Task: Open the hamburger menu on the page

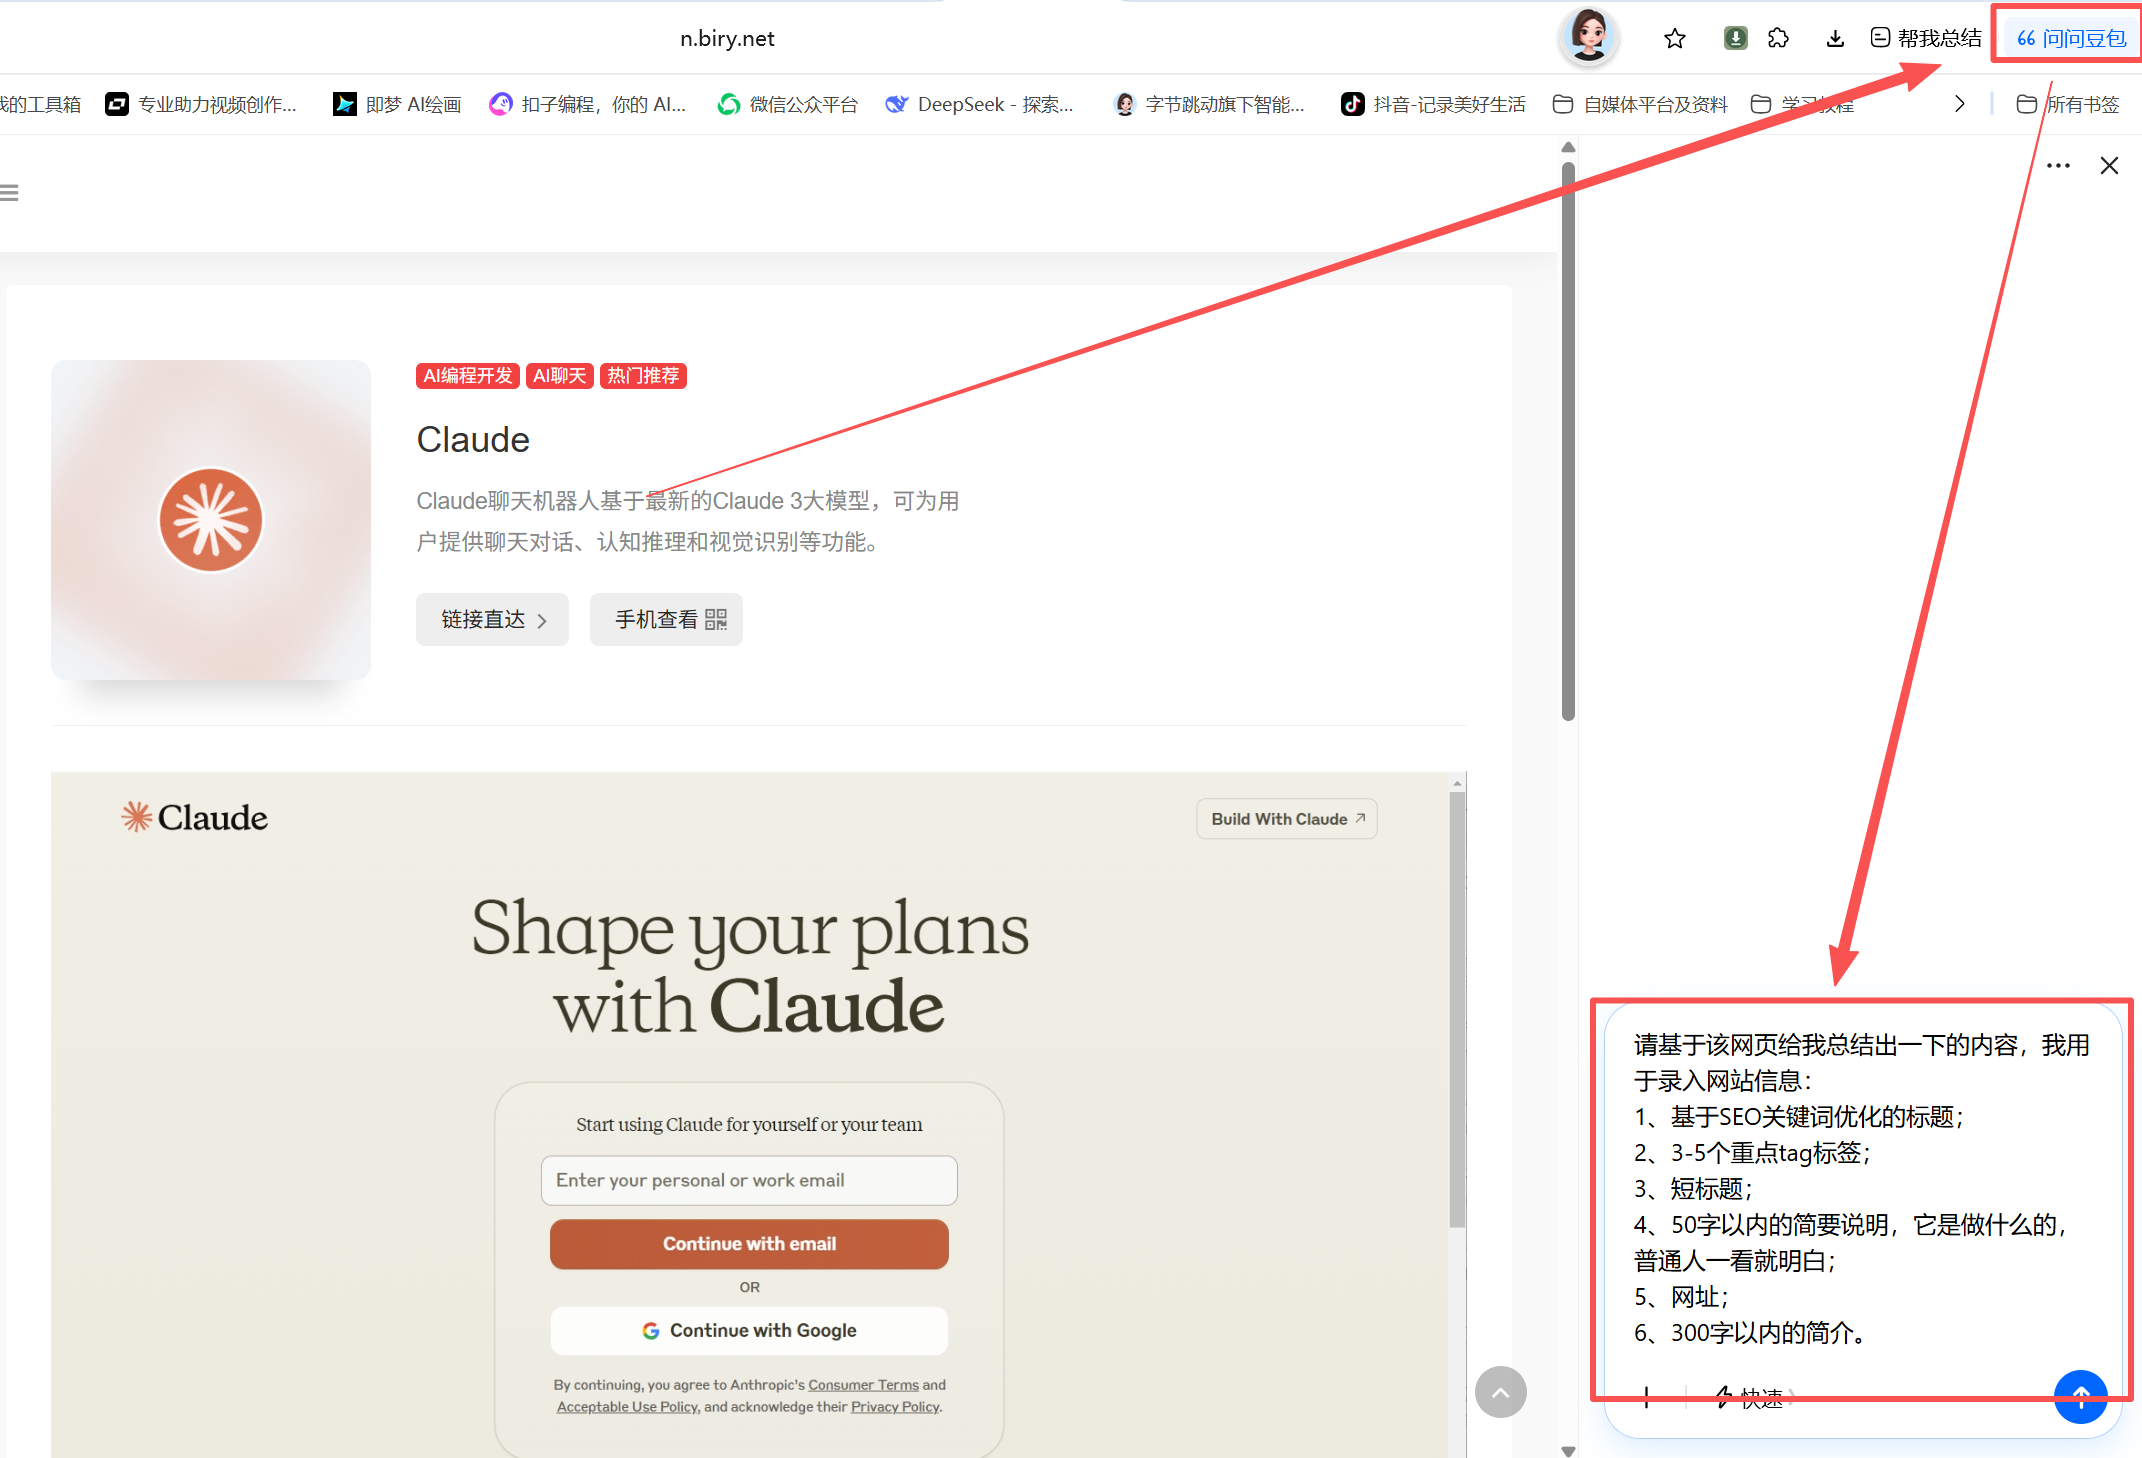Action: coord(9,192)
